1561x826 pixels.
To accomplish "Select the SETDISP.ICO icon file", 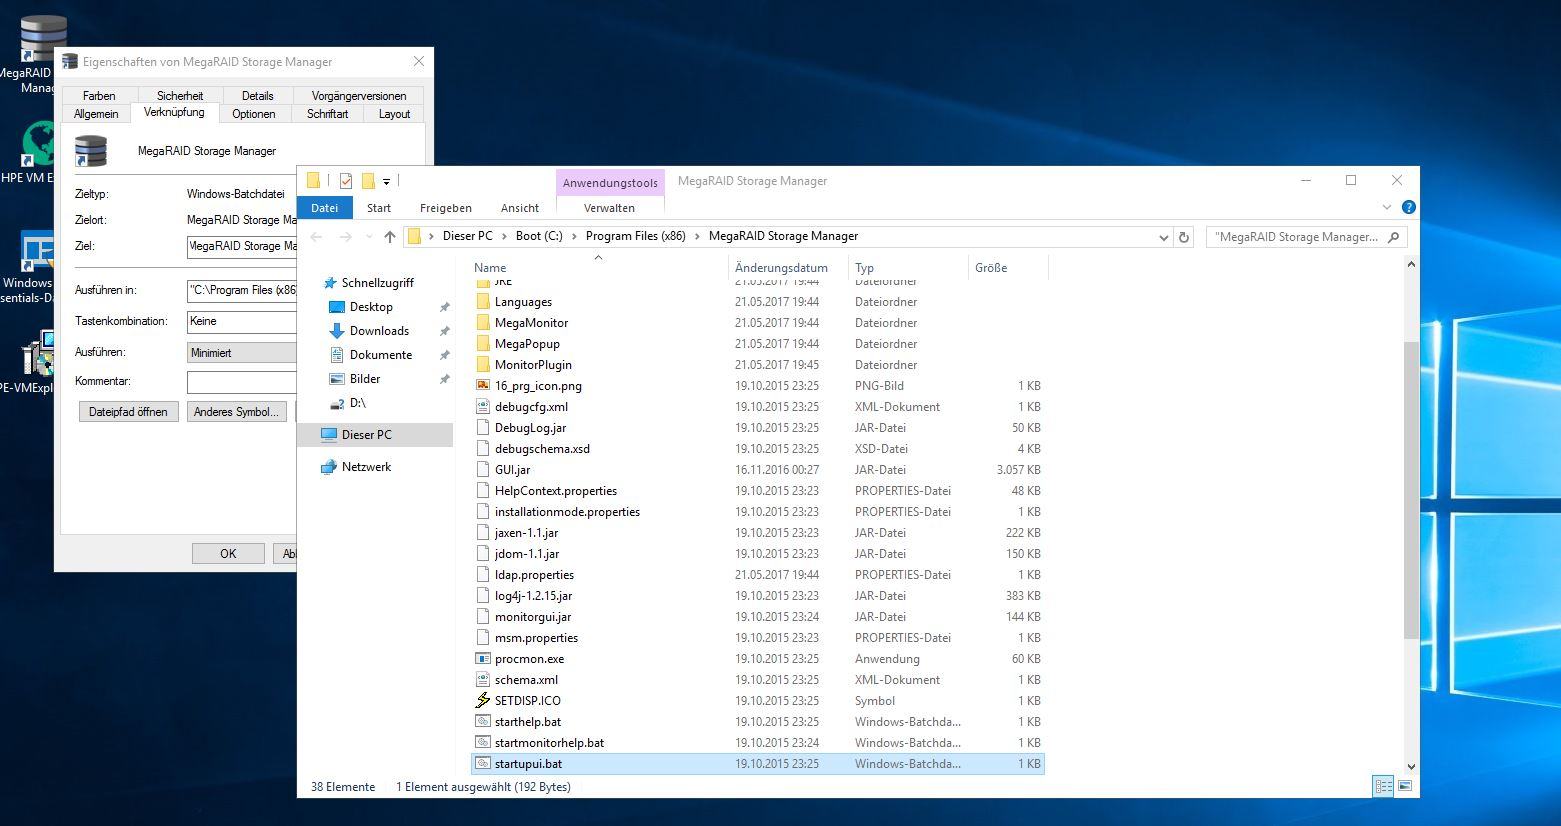I will 483,700.
